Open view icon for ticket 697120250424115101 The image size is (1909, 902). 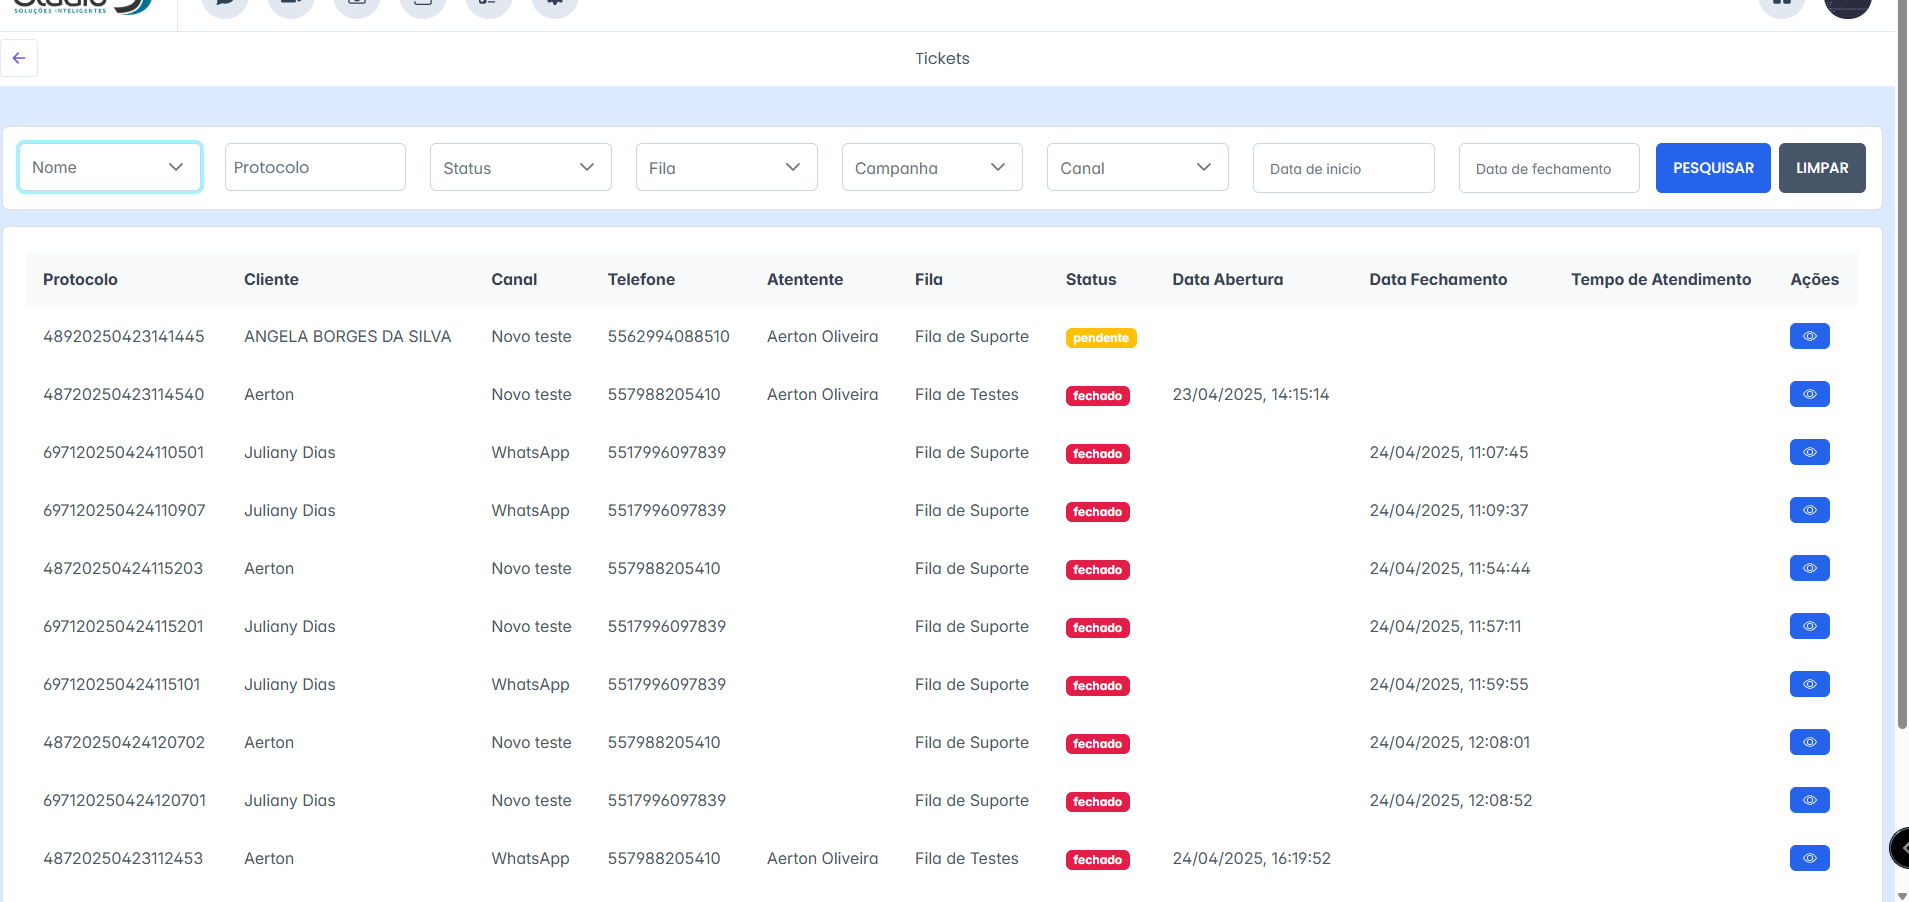(x=1809, y=684)
